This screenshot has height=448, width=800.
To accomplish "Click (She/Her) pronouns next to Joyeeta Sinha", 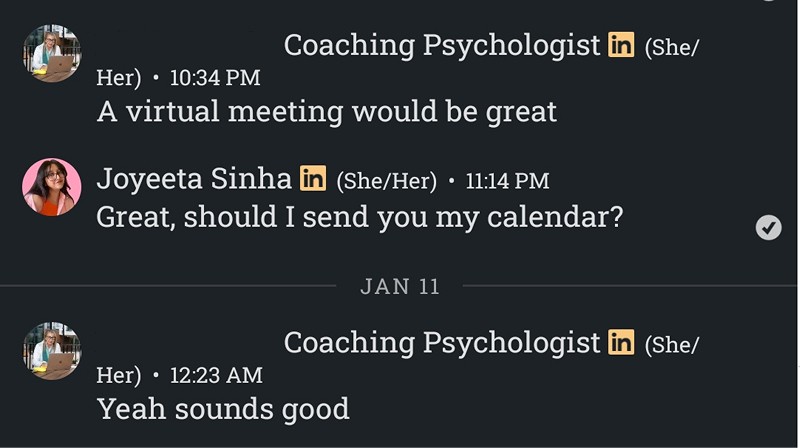I will (x=387, y=181).
